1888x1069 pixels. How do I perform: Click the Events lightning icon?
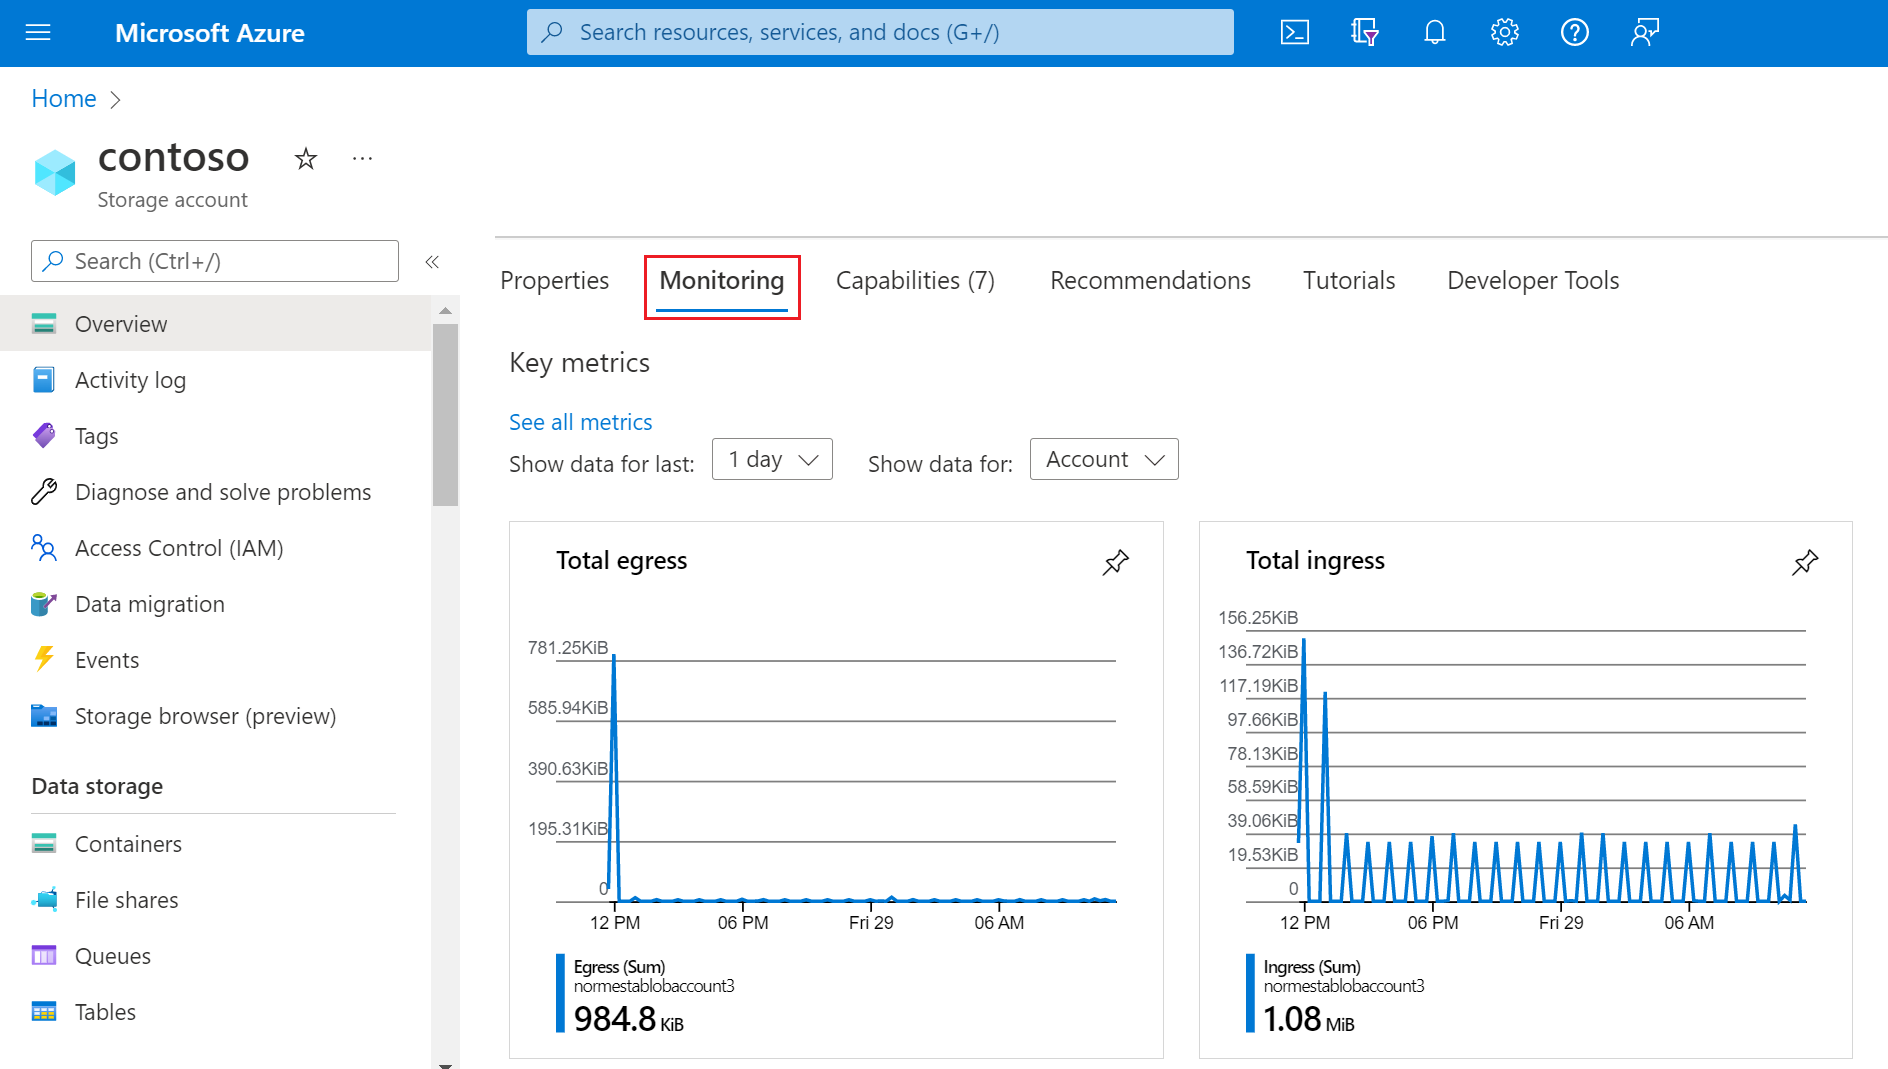[x=44, y=658]
